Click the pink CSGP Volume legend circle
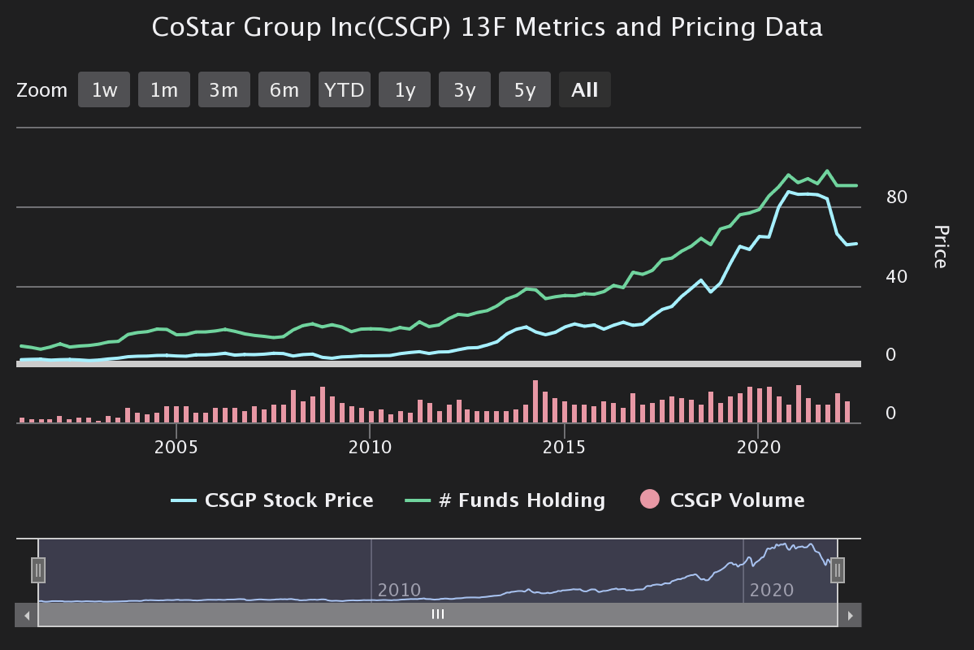974x650 pixels. (x=650, y=500)
